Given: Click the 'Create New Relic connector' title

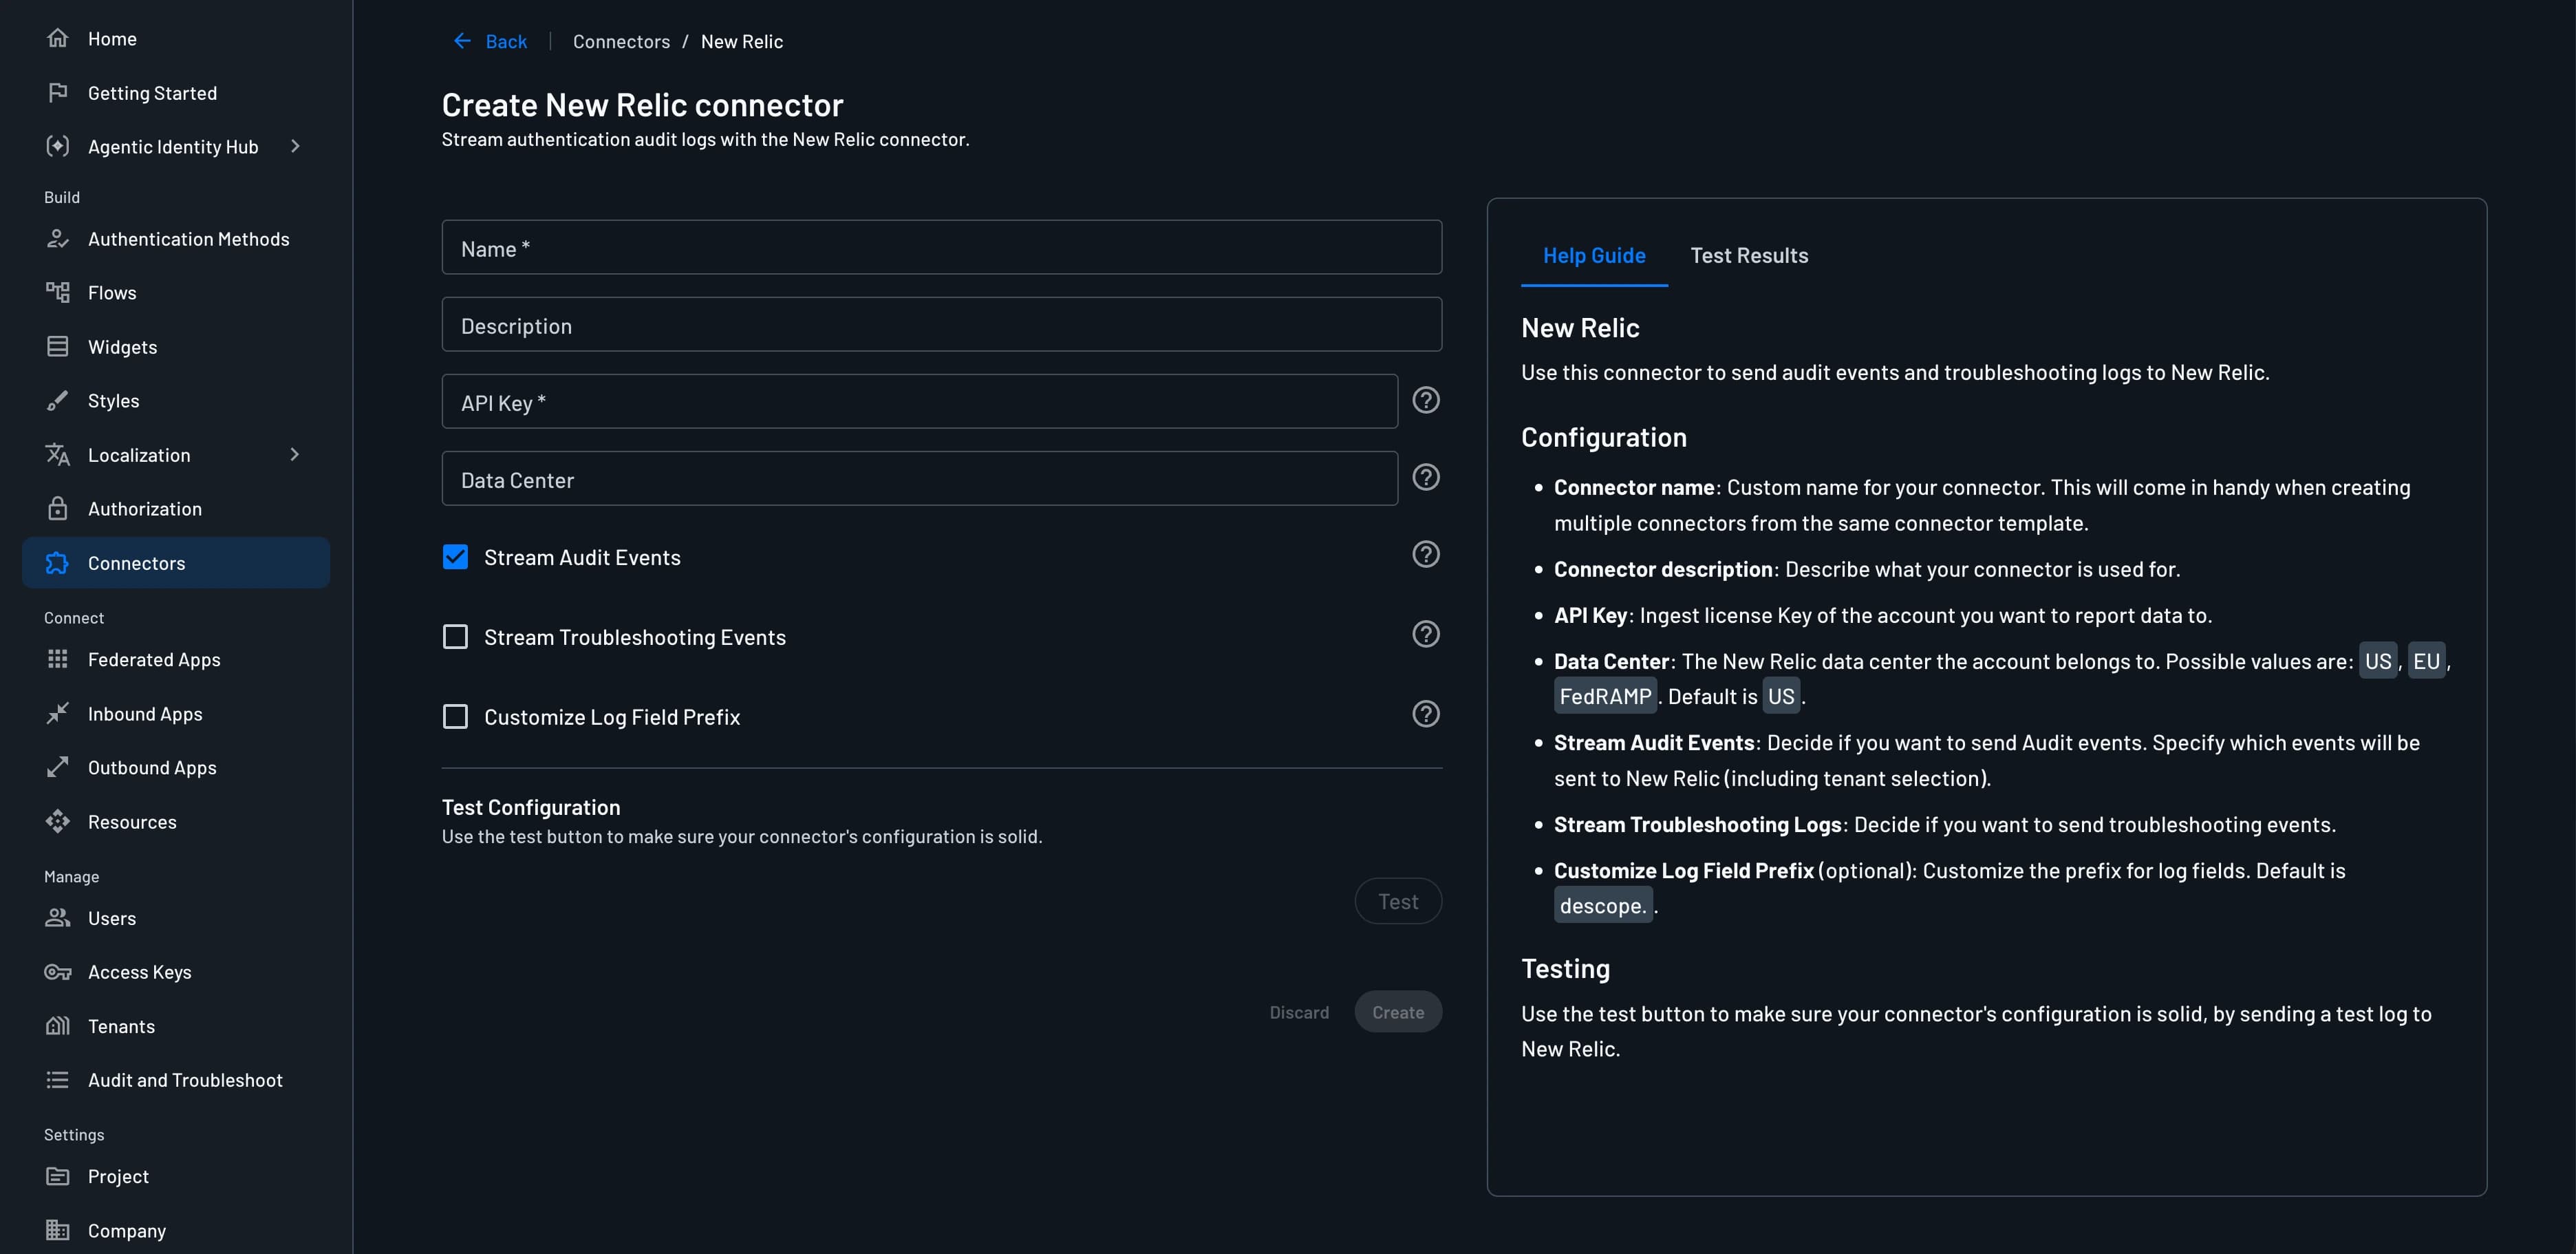Looking at the screenshot, I should click(643, 105).
